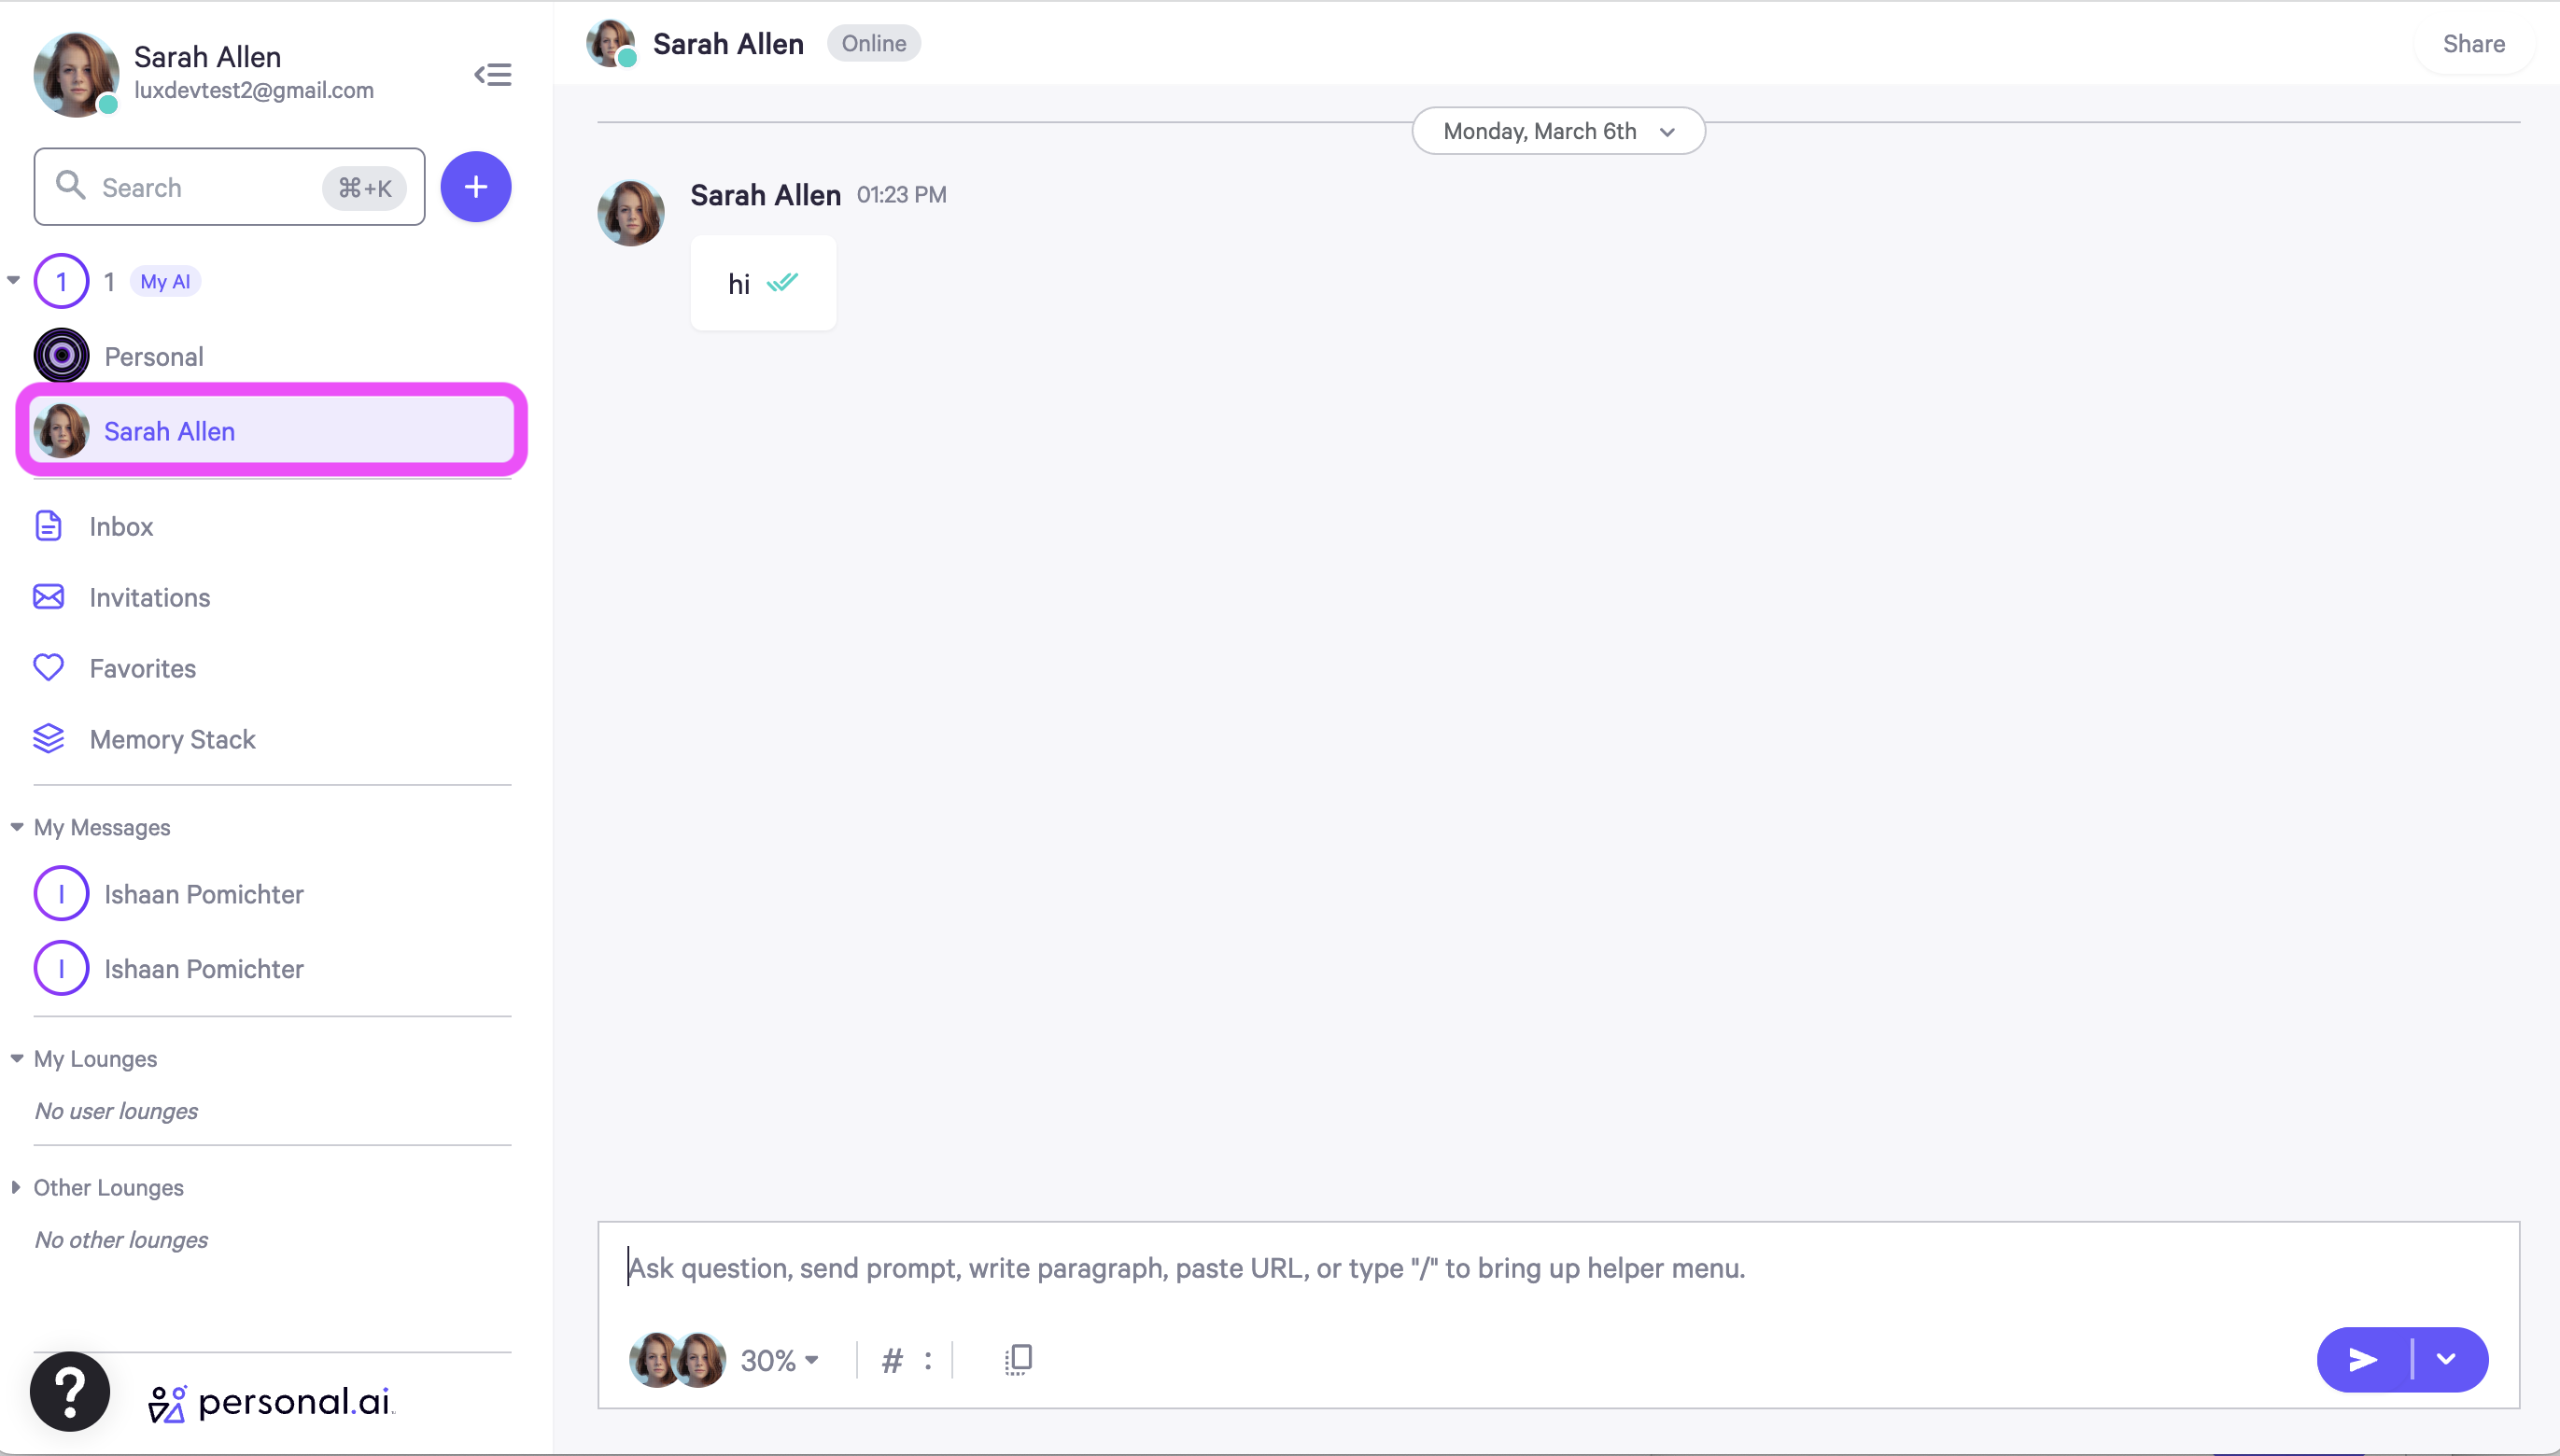The width and height of the screenshot is (2560, 1456).
Task: Open Favorites heart item
Action: coord(142,668)
